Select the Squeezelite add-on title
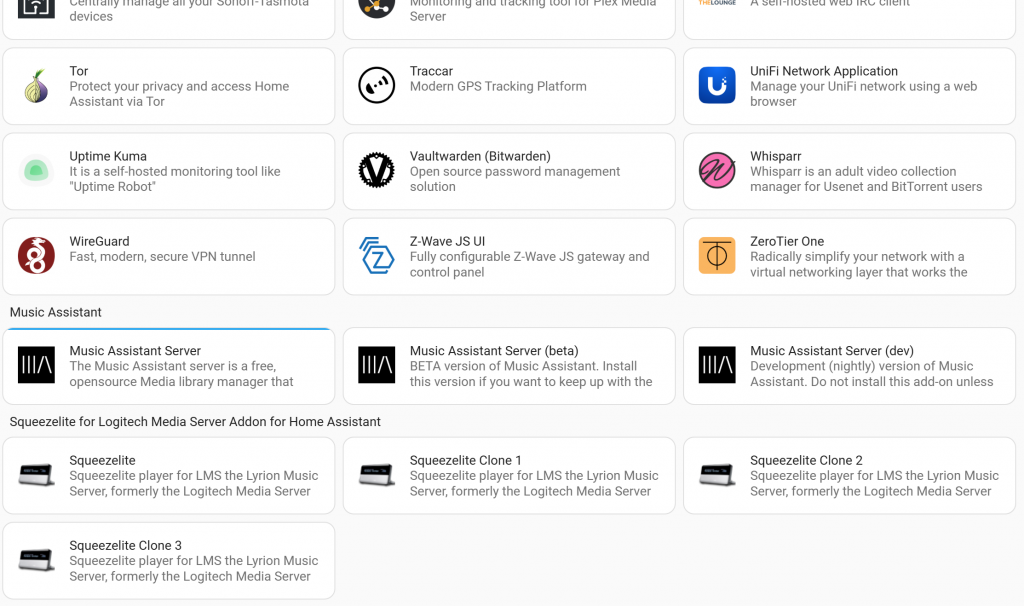Image resolution: width=1024 pixels, height=606 pixels. (102, 461)
